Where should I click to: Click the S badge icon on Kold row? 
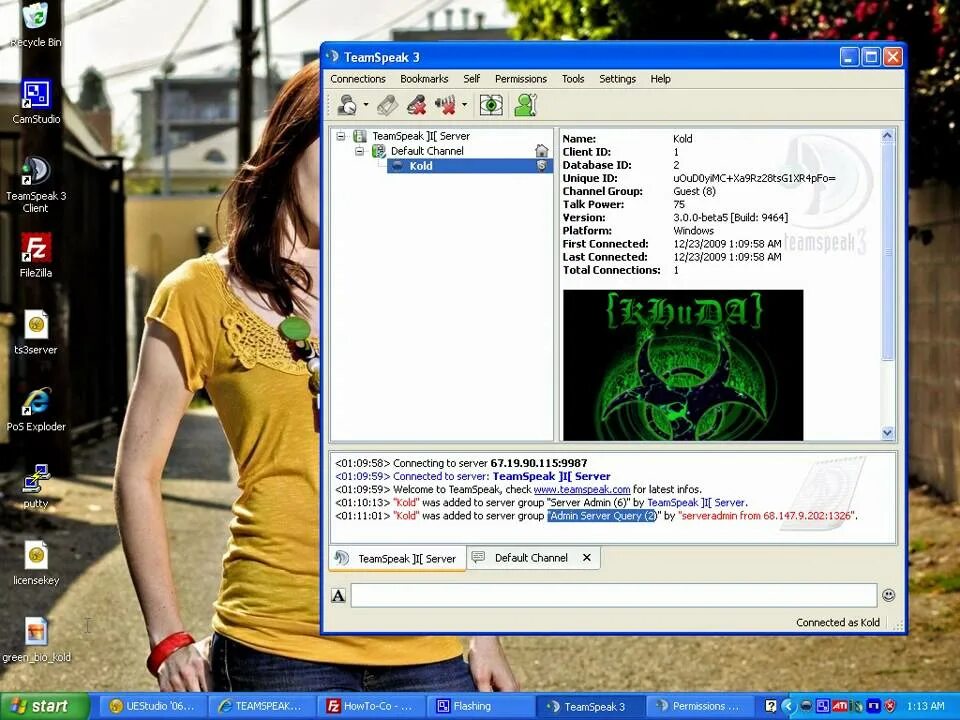tap(541, 166)
